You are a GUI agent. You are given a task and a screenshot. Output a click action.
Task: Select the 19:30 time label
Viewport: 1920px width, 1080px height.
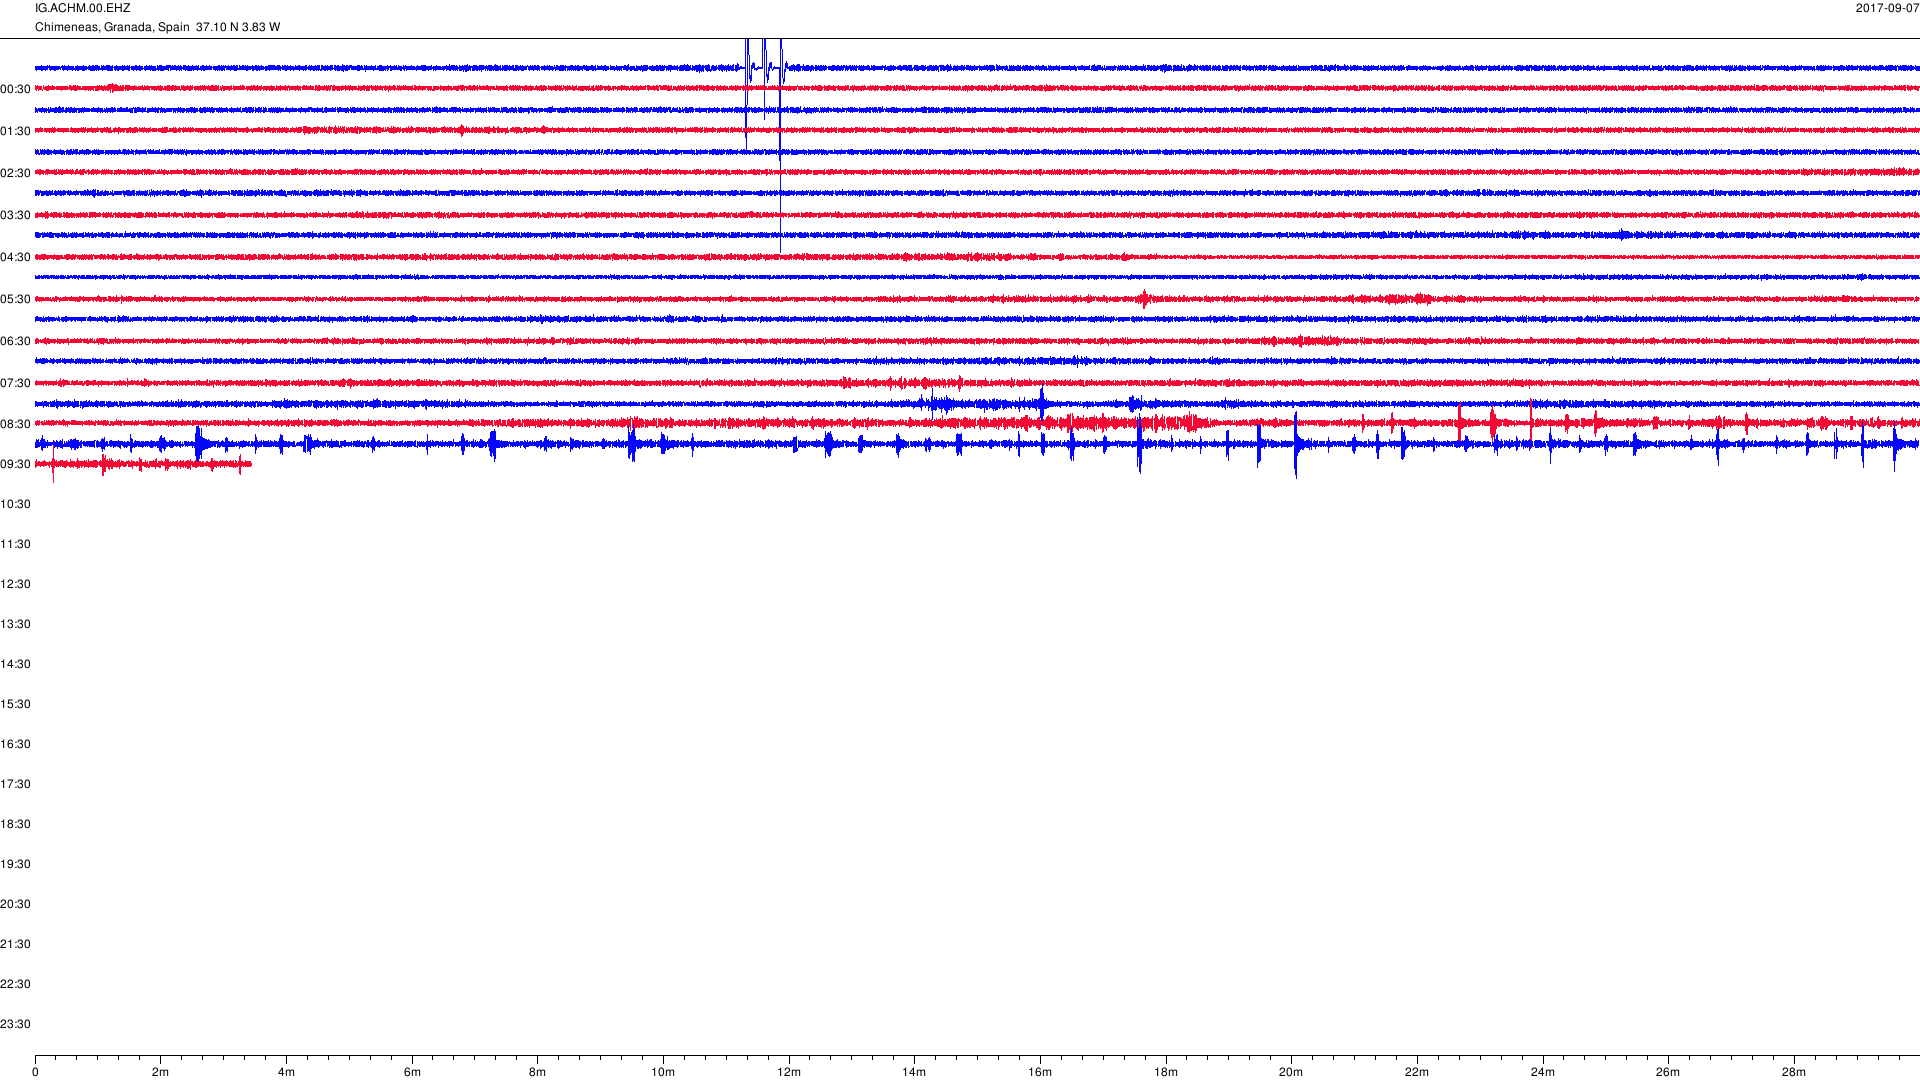click(x=15, y=864)
